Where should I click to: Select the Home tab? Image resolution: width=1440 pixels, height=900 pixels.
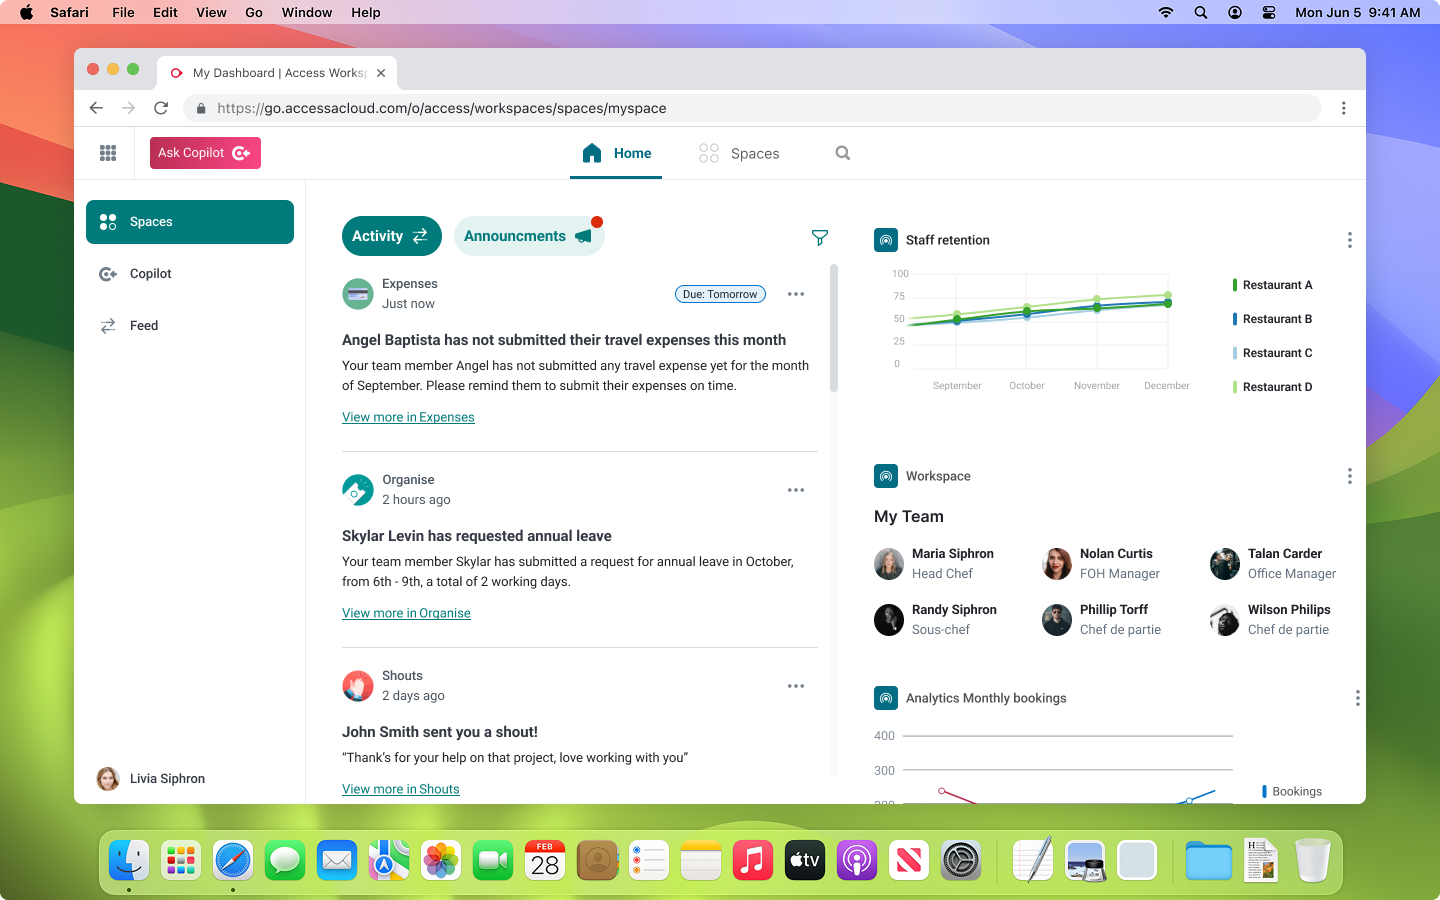click(616, 153)
